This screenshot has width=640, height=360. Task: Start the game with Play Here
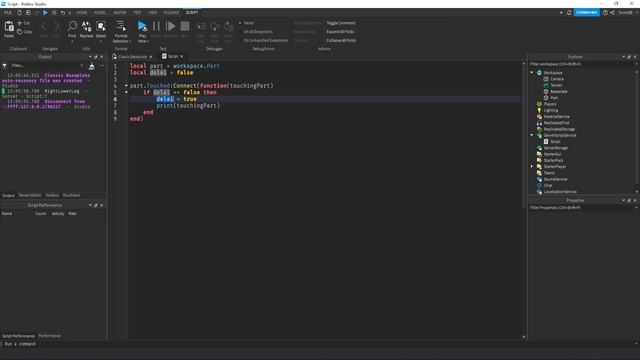click(142, 27)
